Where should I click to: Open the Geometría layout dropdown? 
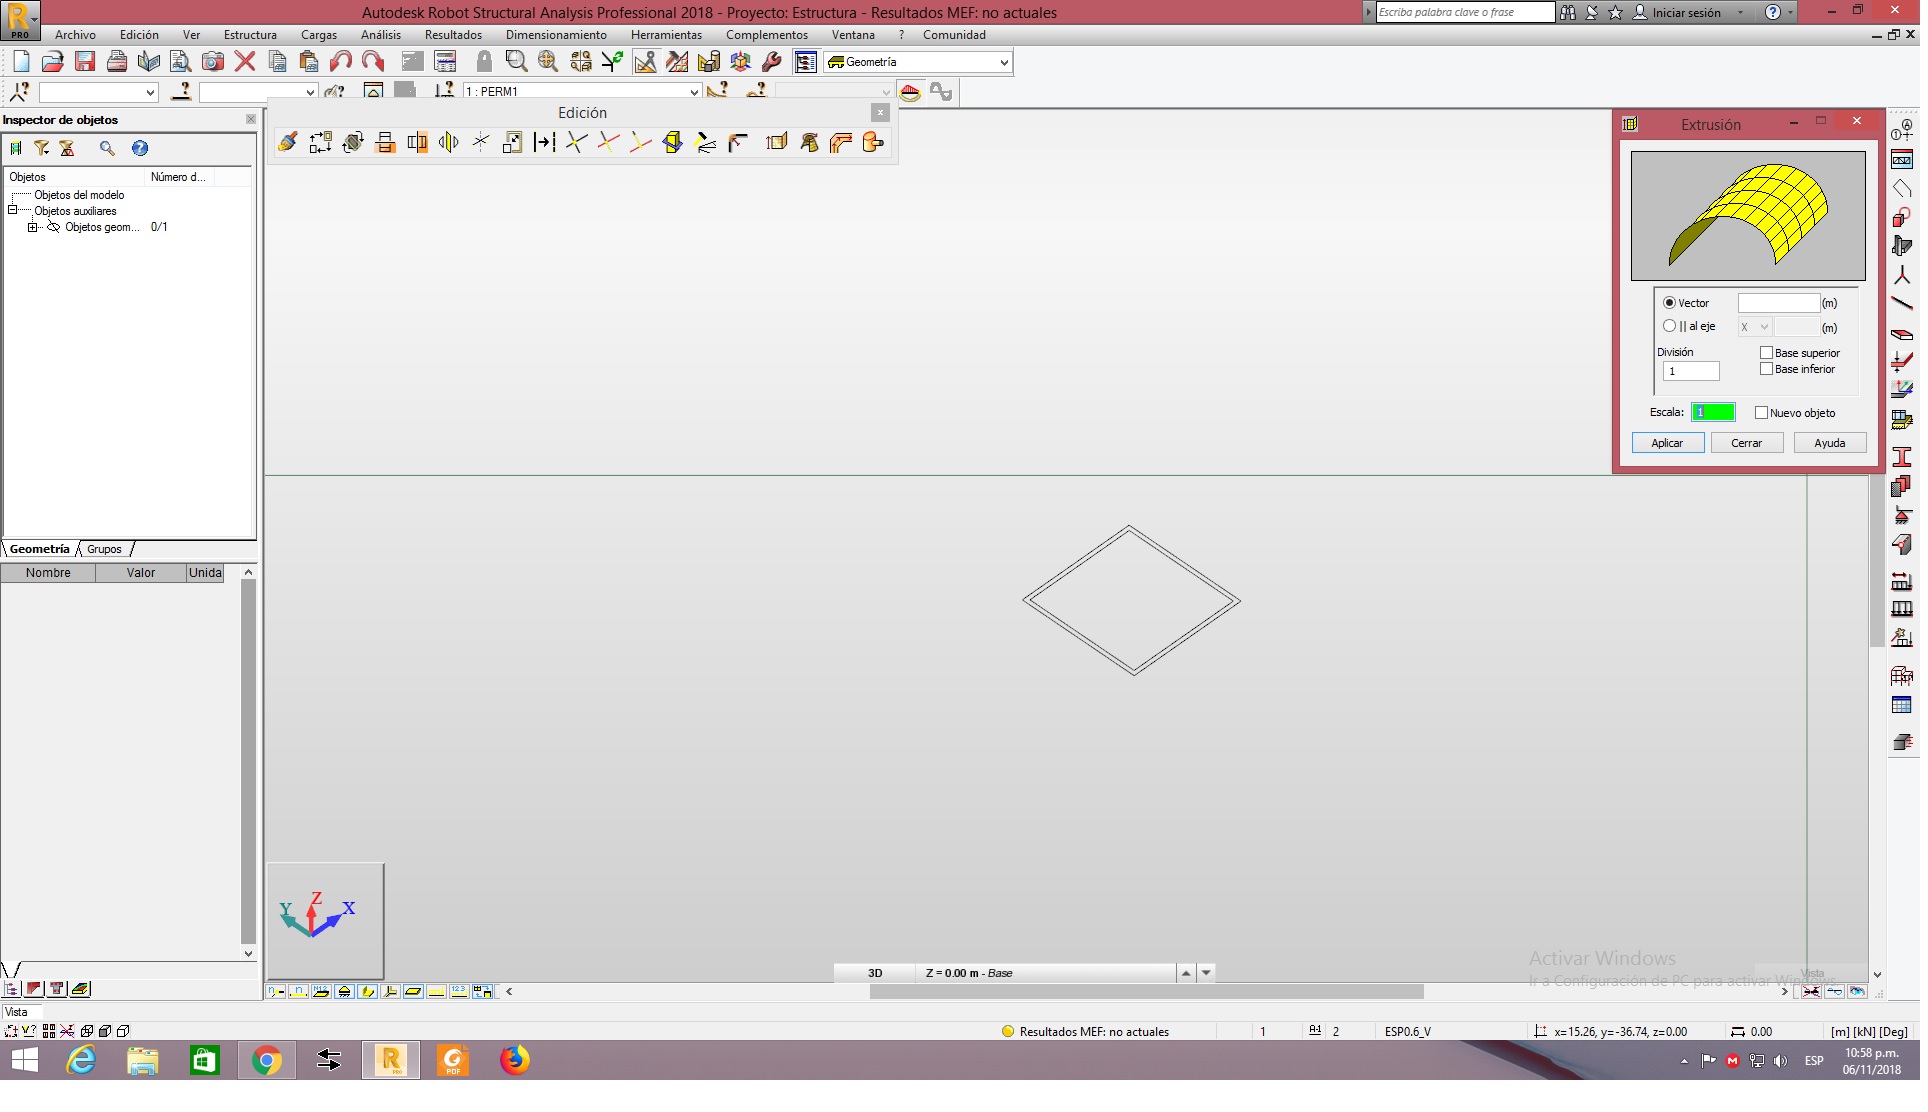[1002, 62]
